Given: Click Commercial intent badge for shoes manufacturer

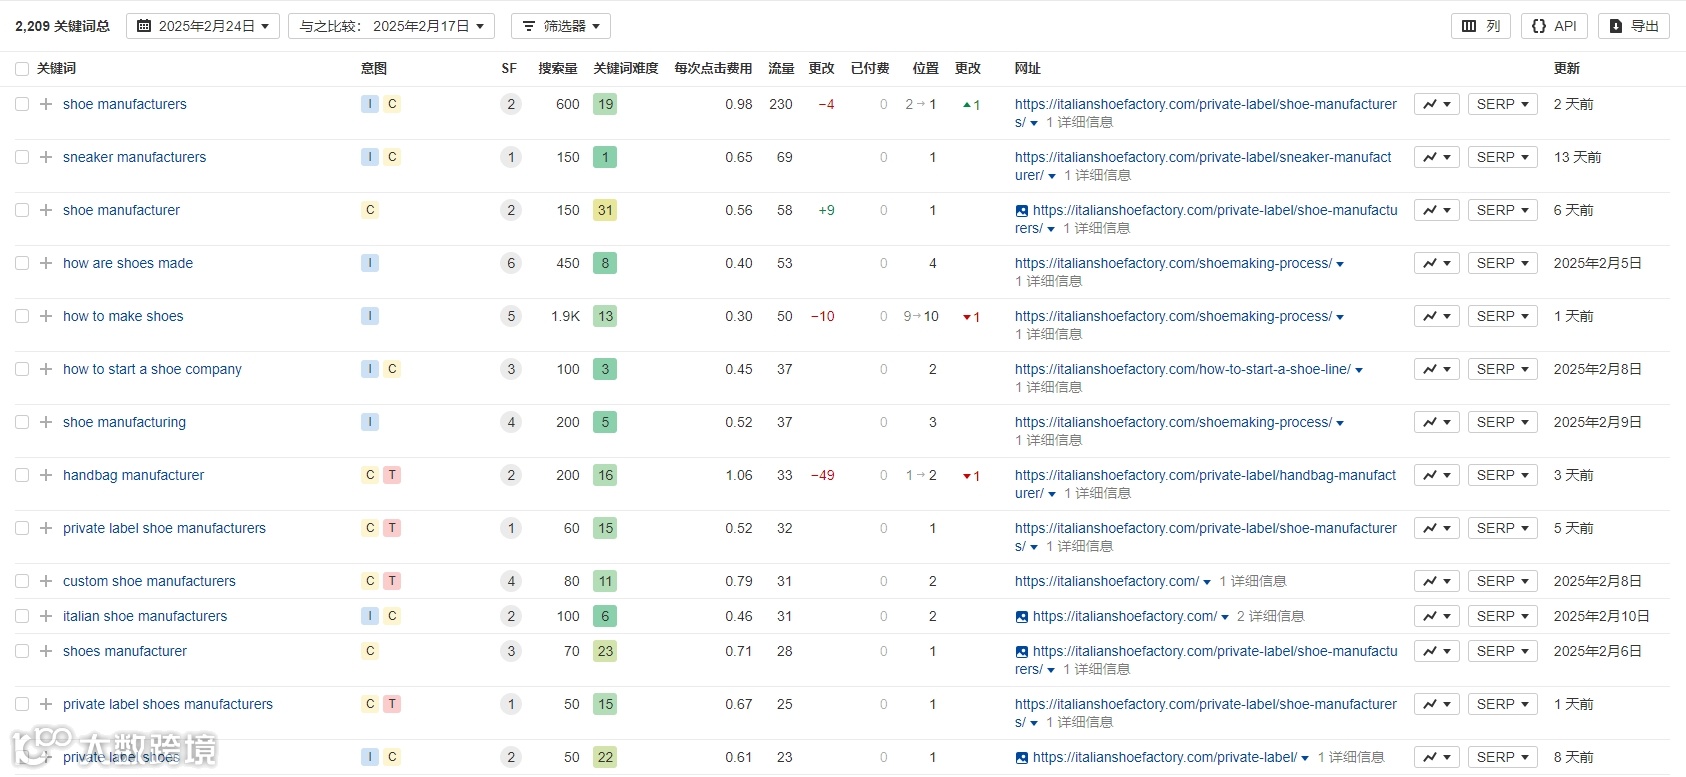Looking at the screenshot, I should pos(370,651).
